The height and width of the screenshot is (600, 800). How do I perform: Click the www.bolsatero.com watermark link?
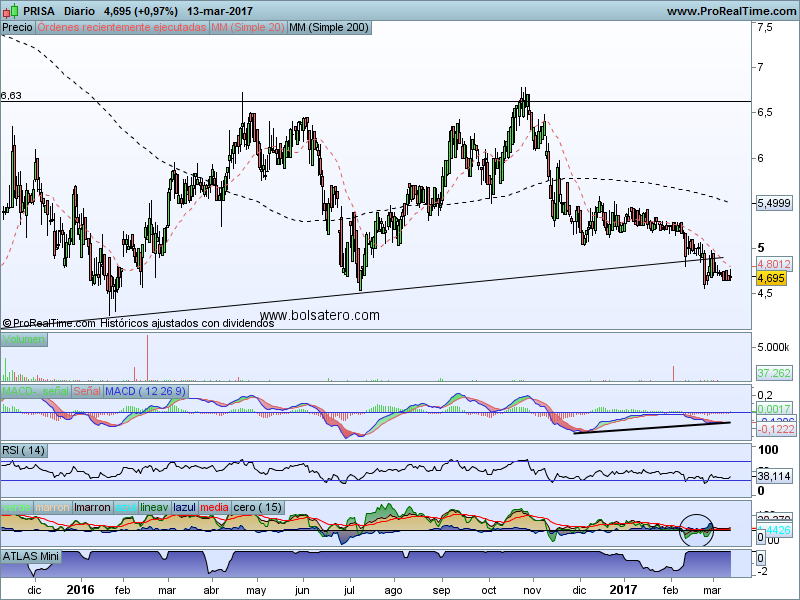[x=319, y=315]
